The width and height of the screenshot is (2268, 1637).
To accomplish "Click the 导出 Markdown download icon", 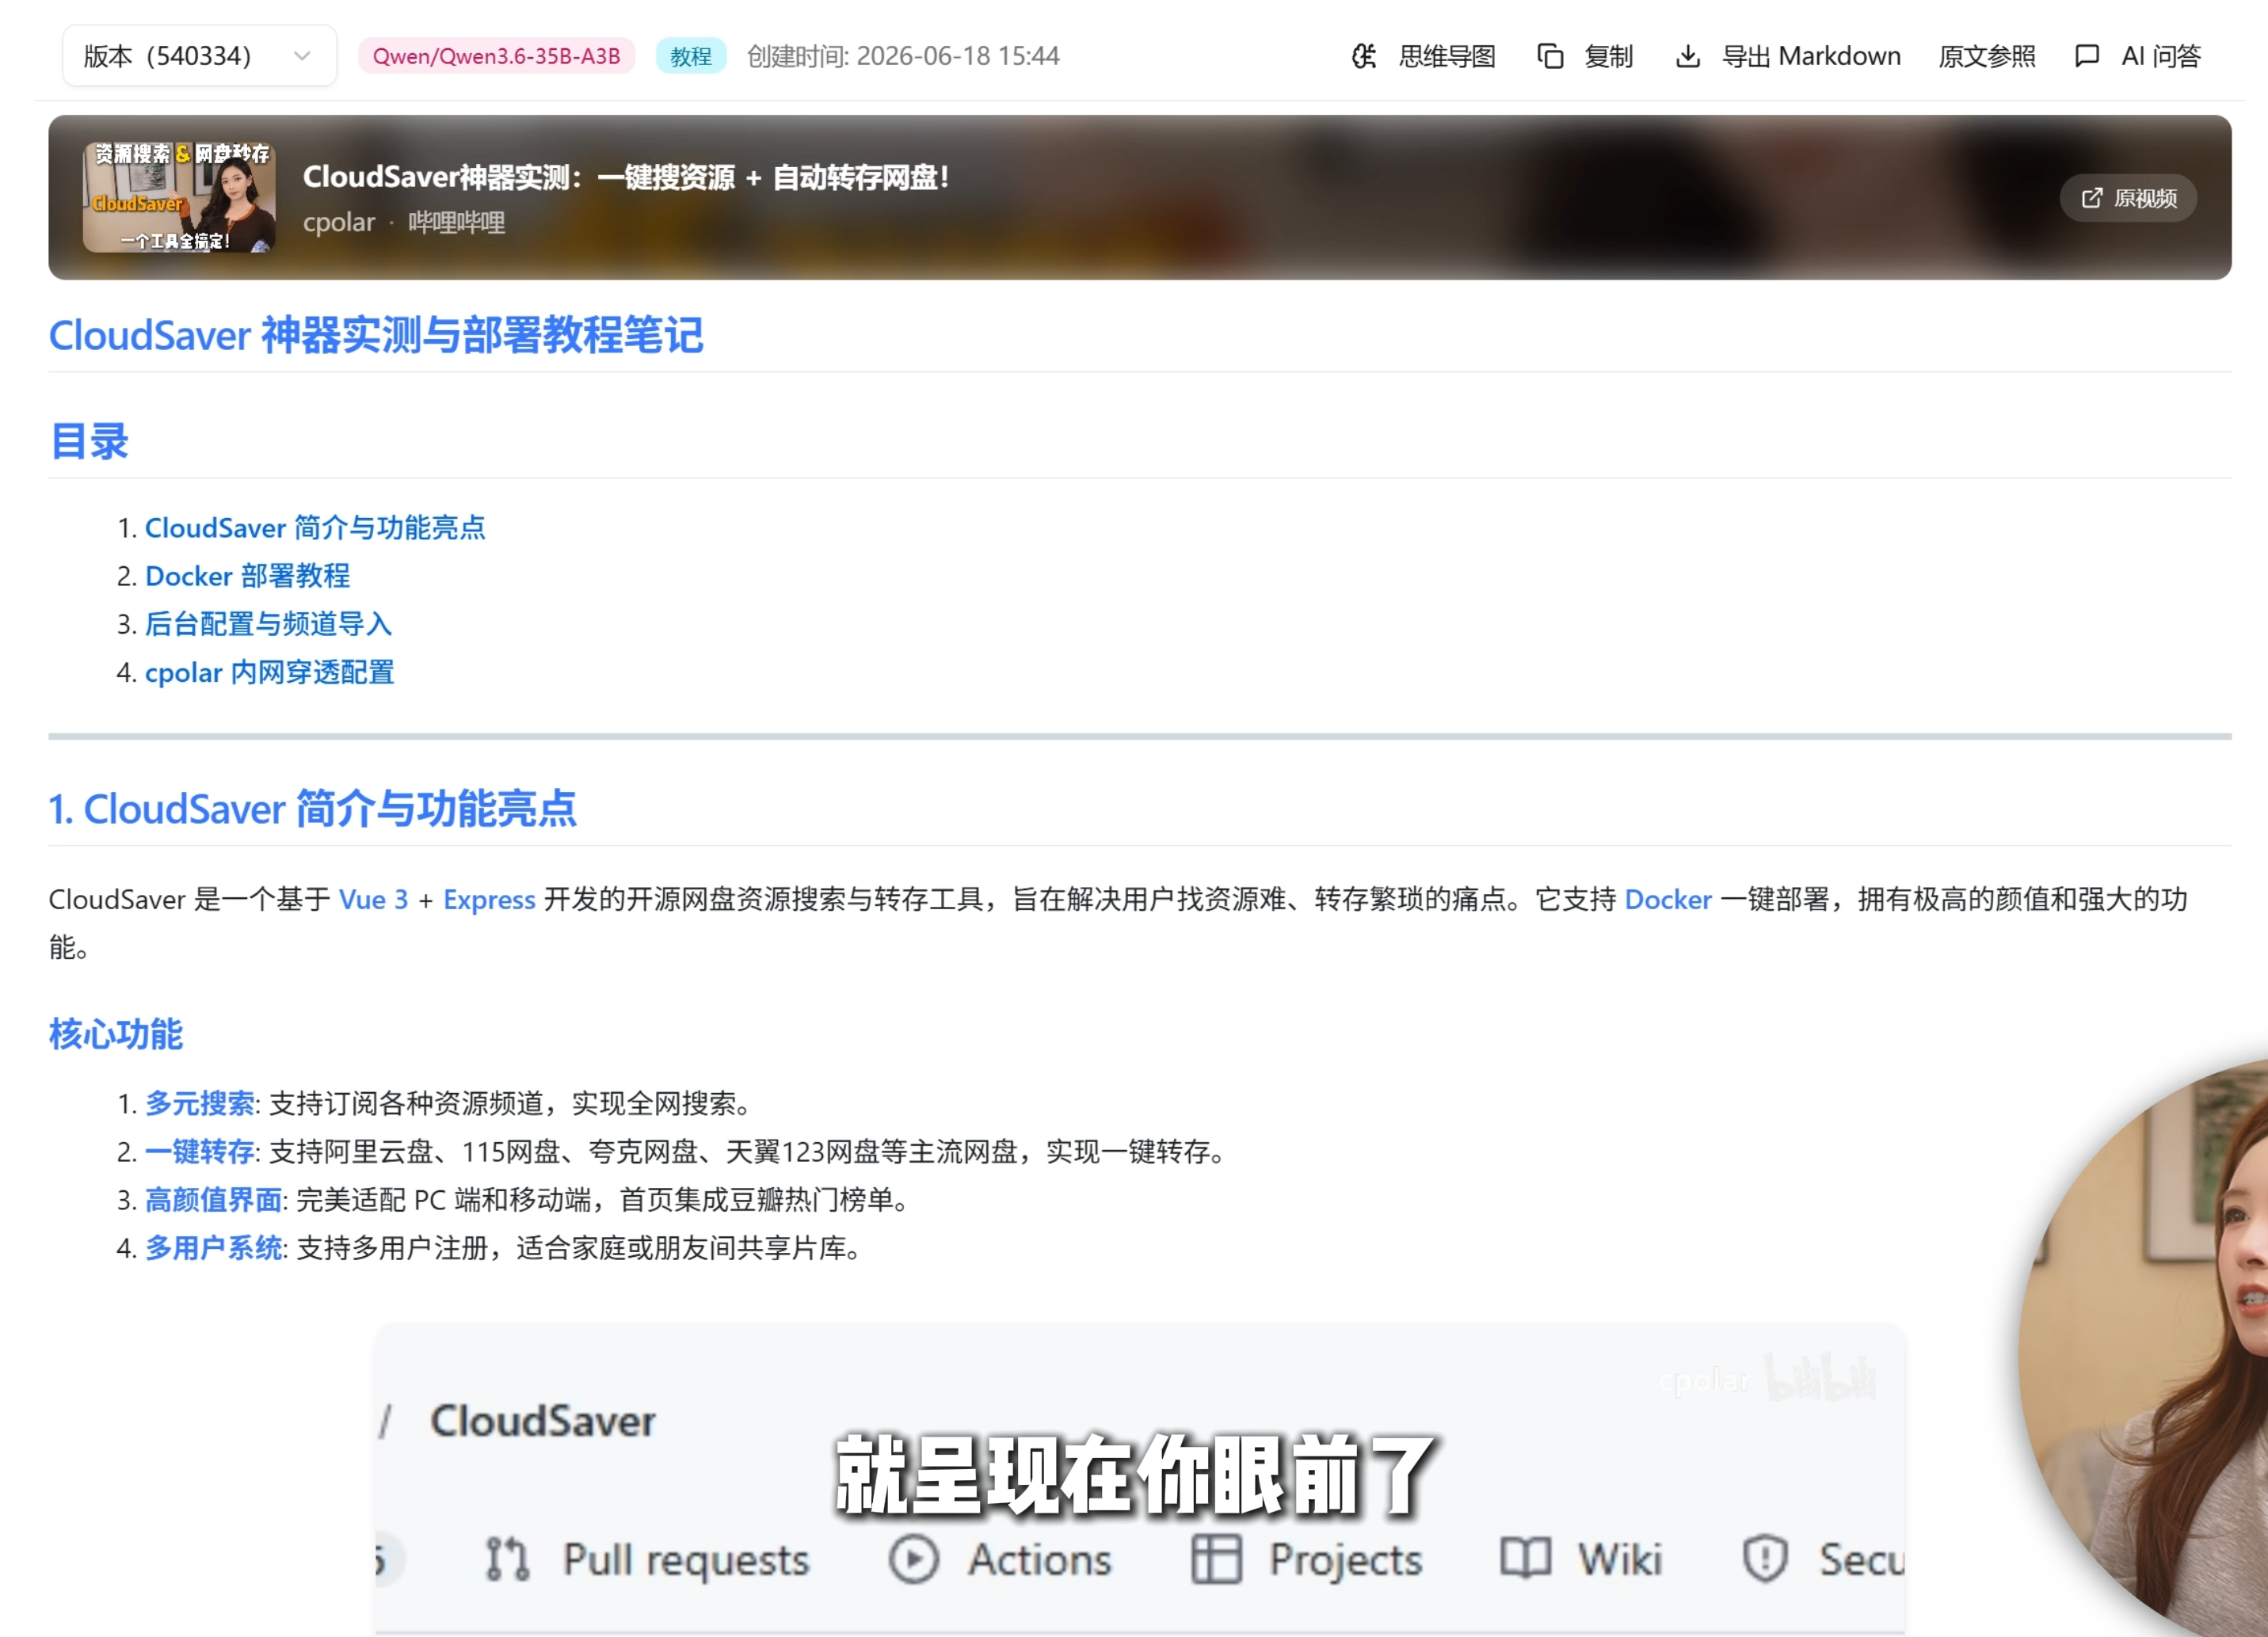I will [x=1687, y=56].
